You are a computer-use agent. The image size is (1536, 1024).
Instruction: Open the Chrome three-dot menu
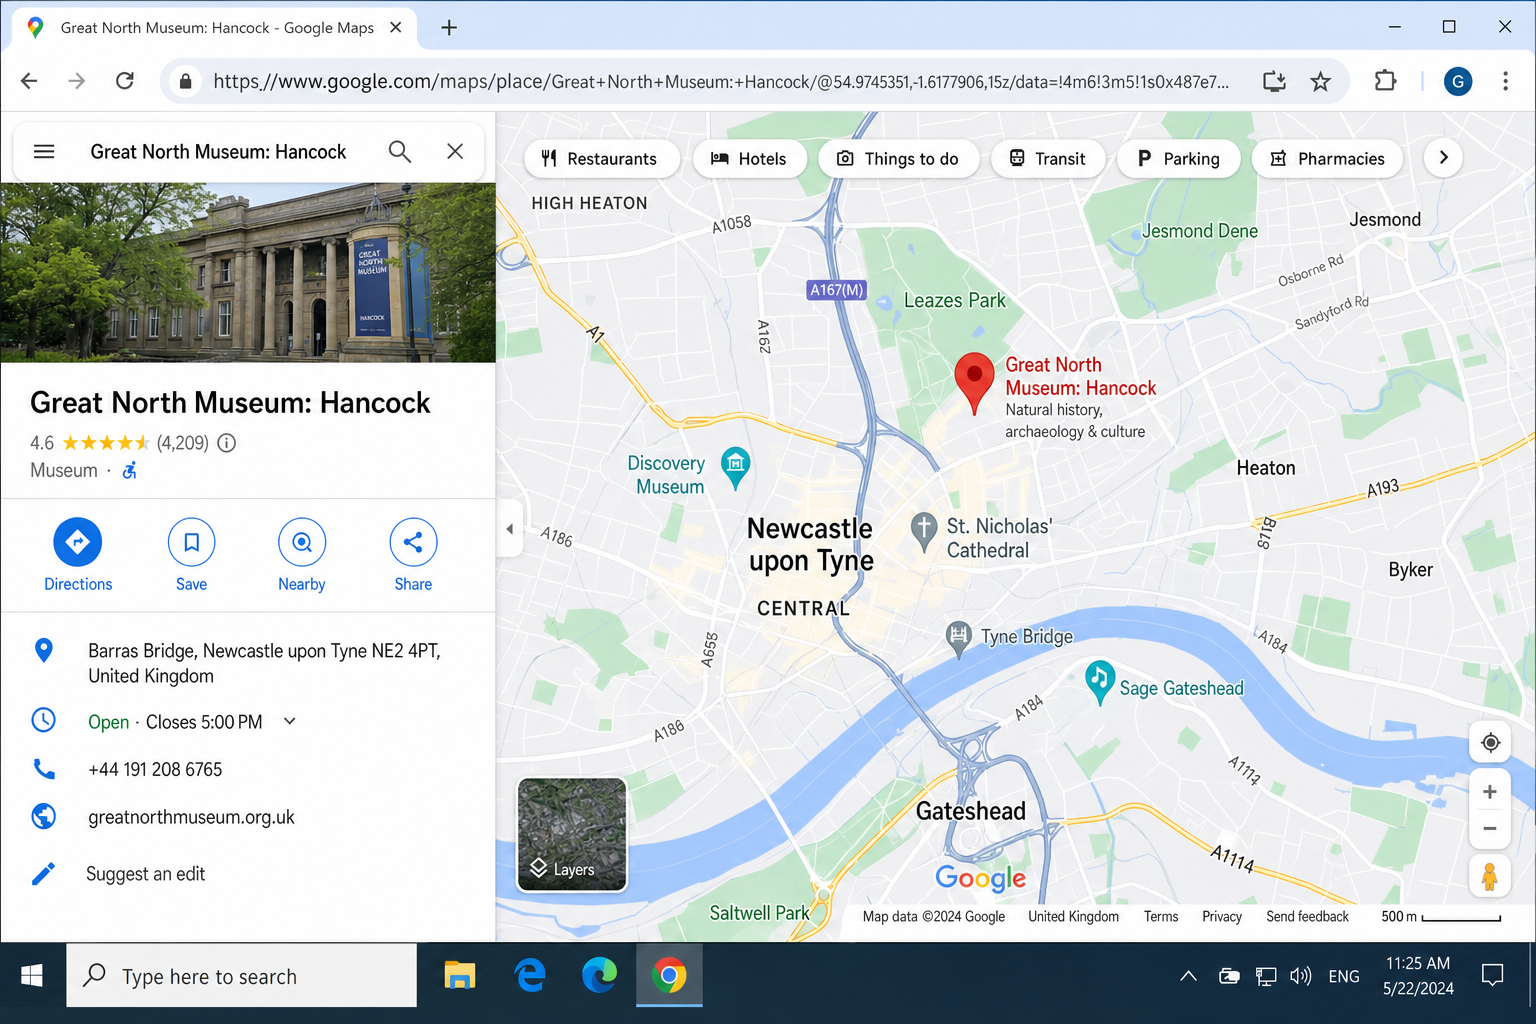coord(1505,81)
